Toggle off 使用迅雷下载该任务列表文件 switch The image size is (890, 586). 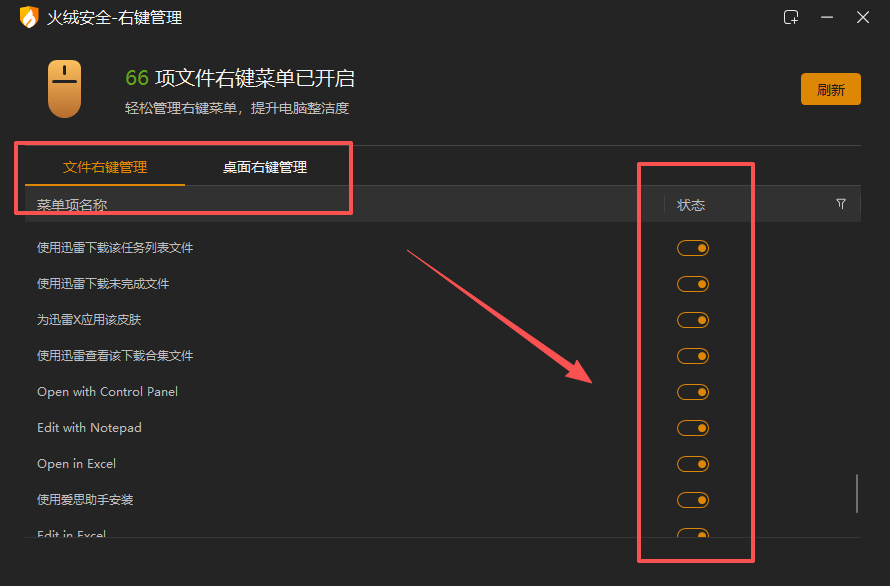(692, 248)
